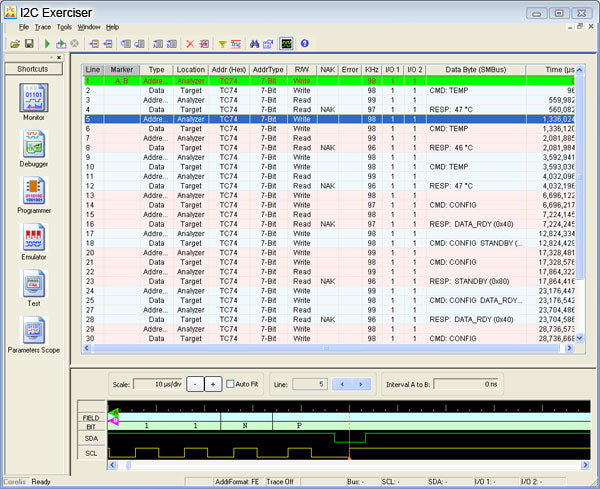Start tracing with the green play arrow
The height and width of the screenshot is (489, 600).
coord(47,44)
